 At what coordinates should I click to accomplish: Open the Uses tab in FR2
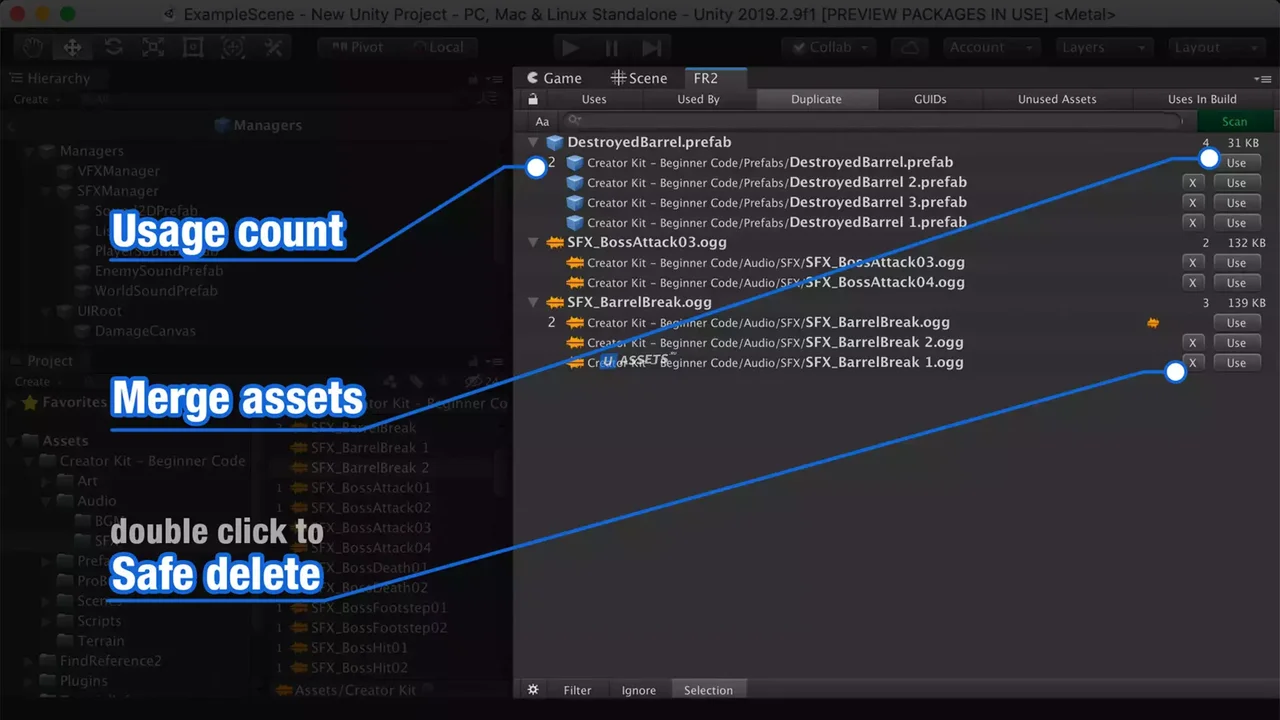pyautogui.click(x=594, y=99)
